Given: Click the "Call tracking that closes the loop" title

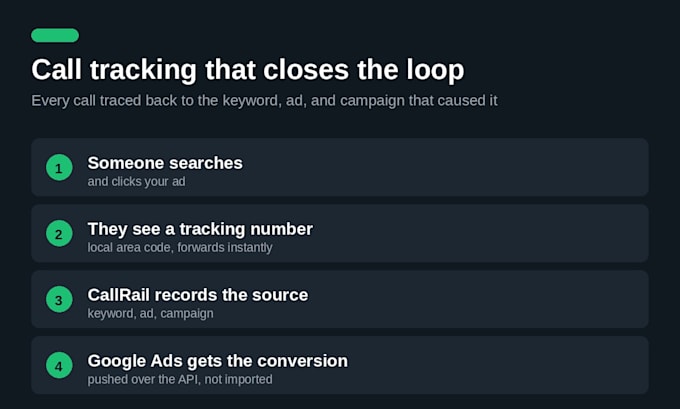Looking at the screenshot, I should click(248, 70).
